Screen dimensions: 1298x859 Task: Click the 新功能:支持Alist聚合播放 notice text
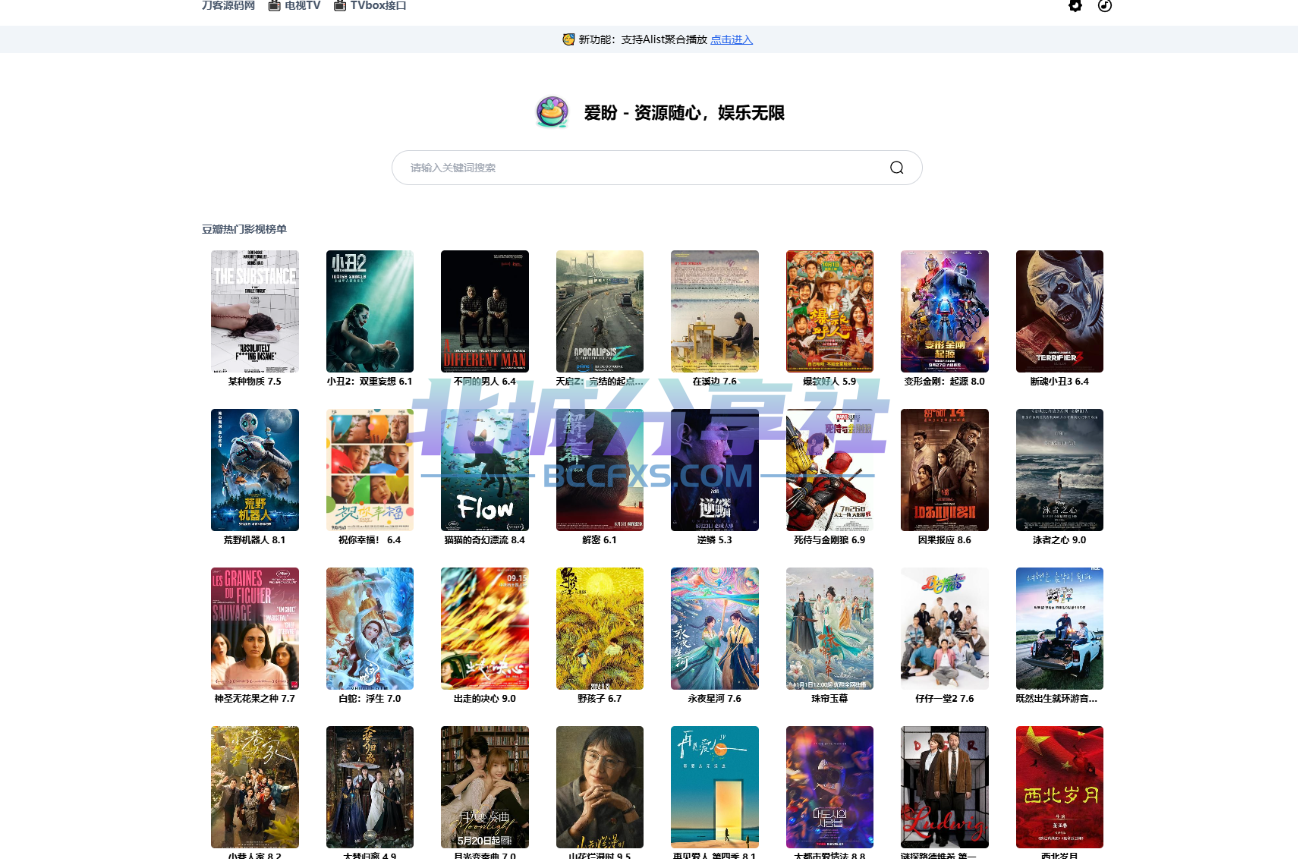click(x=643, y=40)
